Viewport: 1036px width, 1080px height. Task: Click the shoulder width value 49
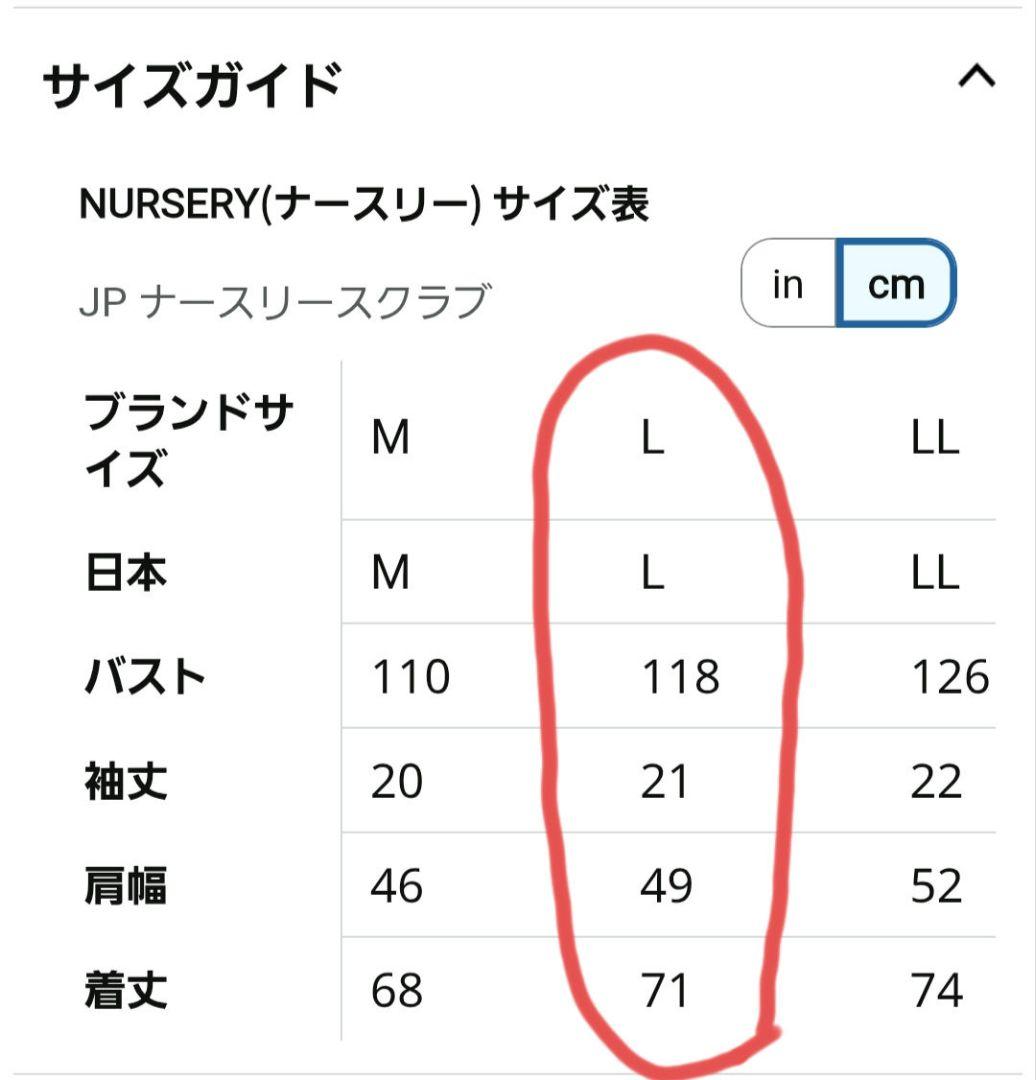click(666, 886)
